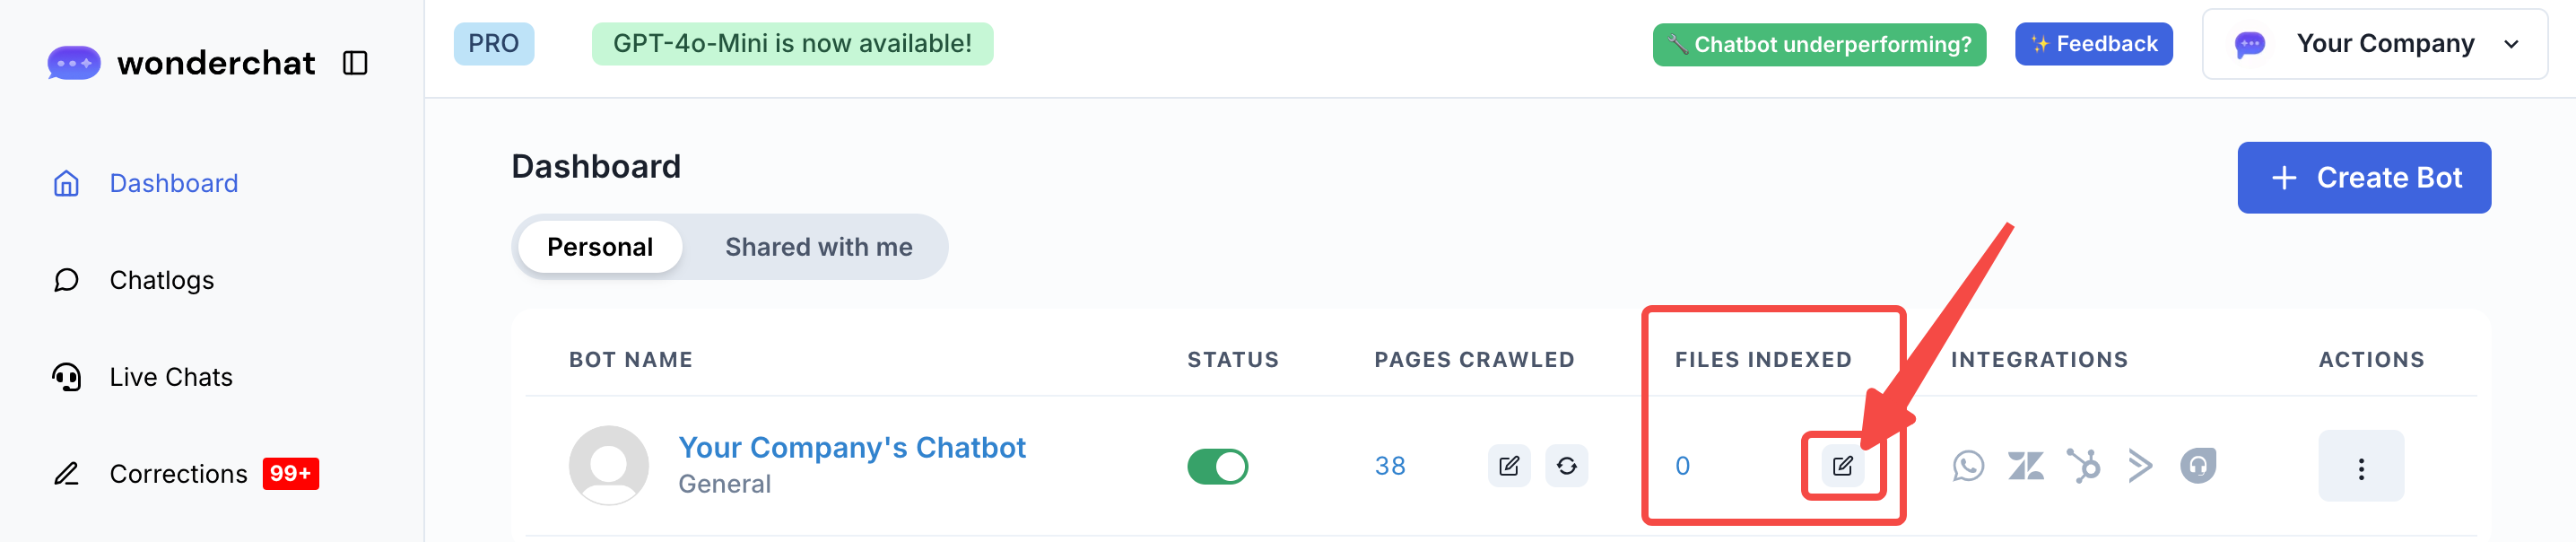Viewport: 2576px width, 542px height.
Task: Click the Create Bot button
Action: 2363,178
